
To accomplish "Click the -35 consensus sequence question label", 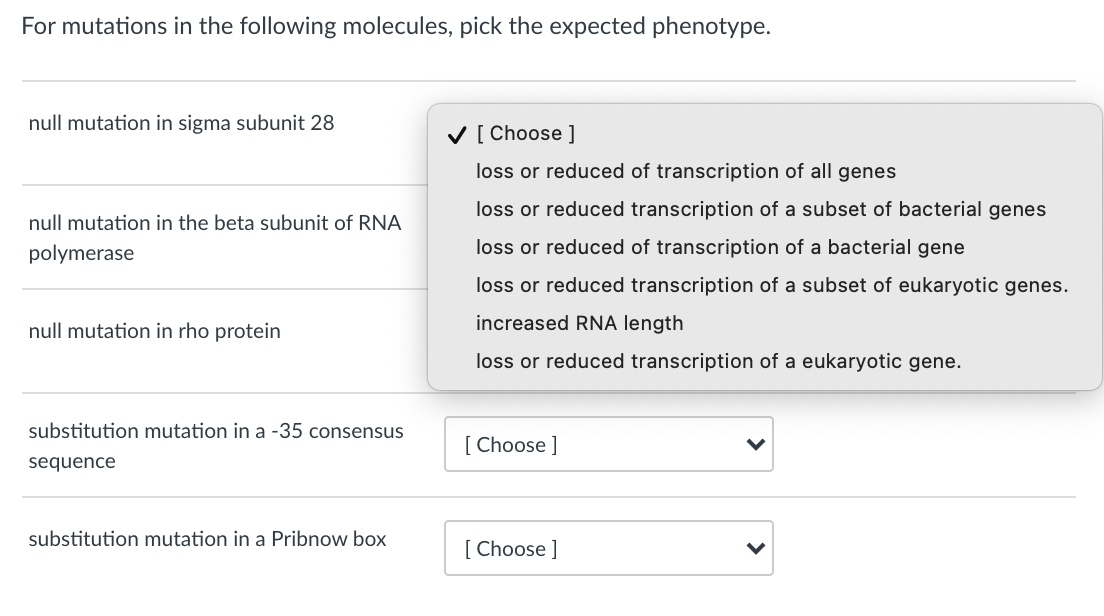I will (x=216, y=446).
